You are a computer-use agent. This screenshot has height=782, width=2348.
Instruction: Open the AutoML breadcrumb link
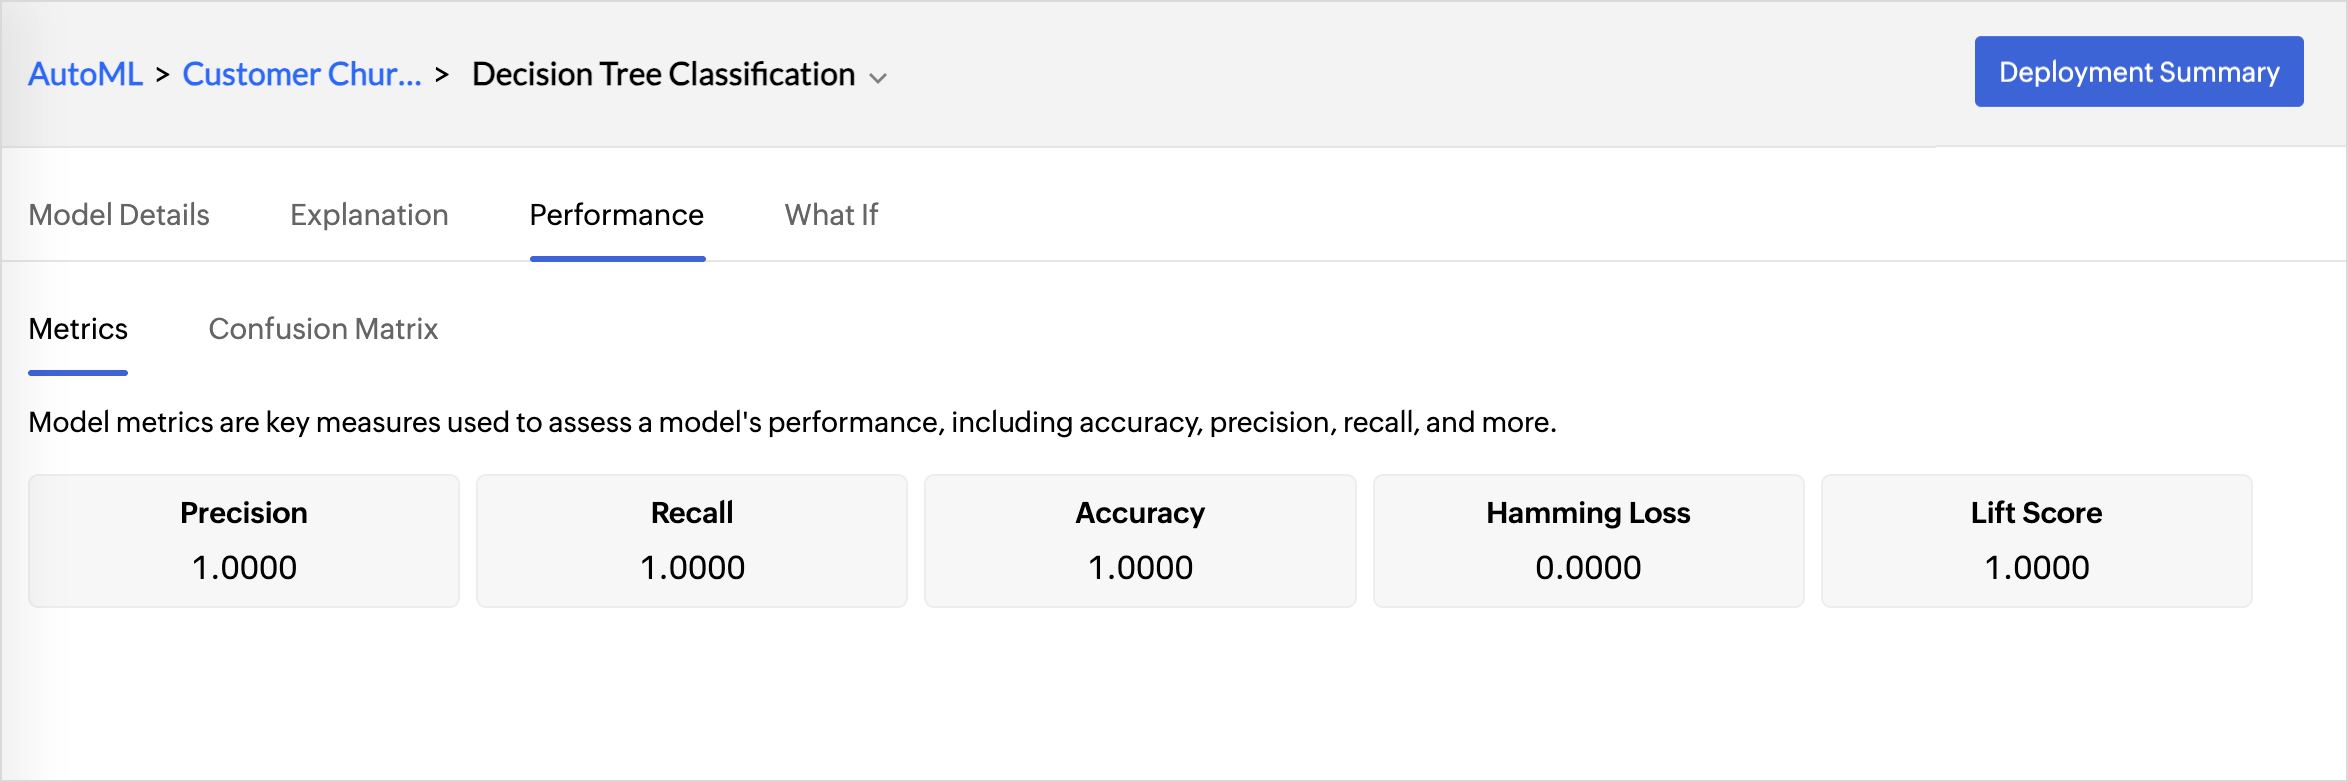pos(85,74)
